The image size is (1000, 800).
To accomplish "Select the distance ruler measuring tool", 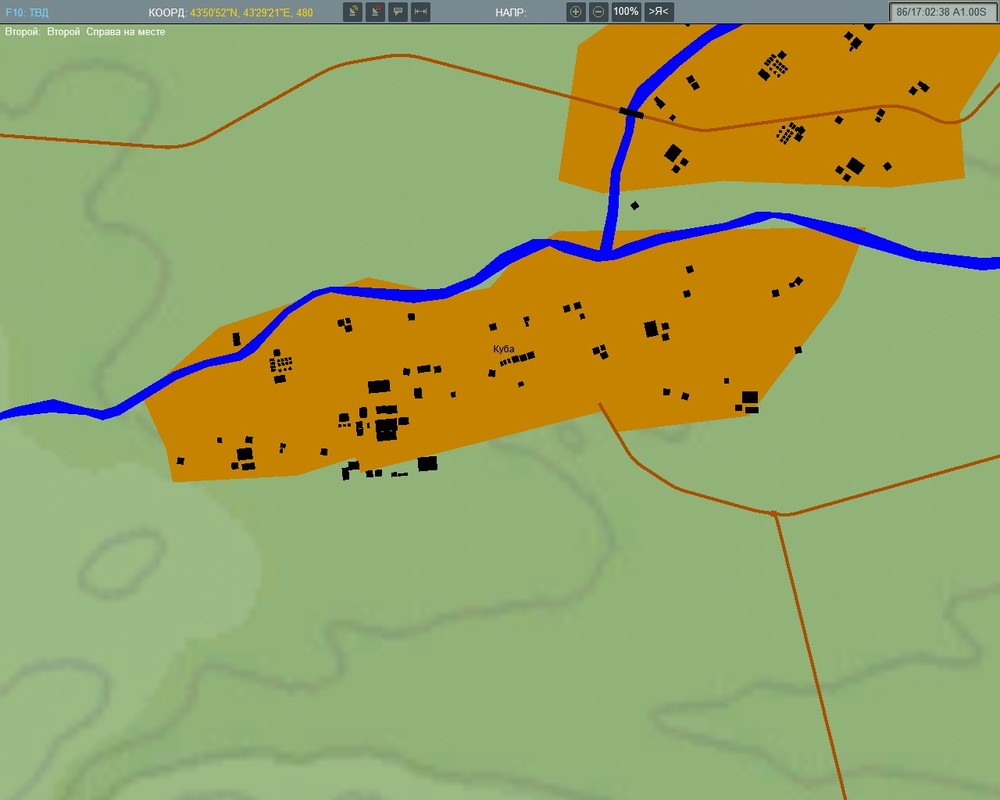I will point(420,12).
